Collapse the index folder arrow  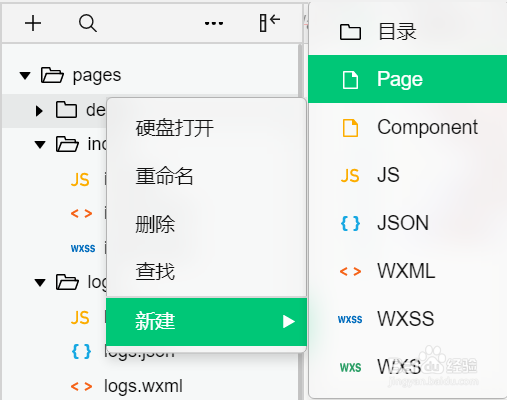(40, 145)
